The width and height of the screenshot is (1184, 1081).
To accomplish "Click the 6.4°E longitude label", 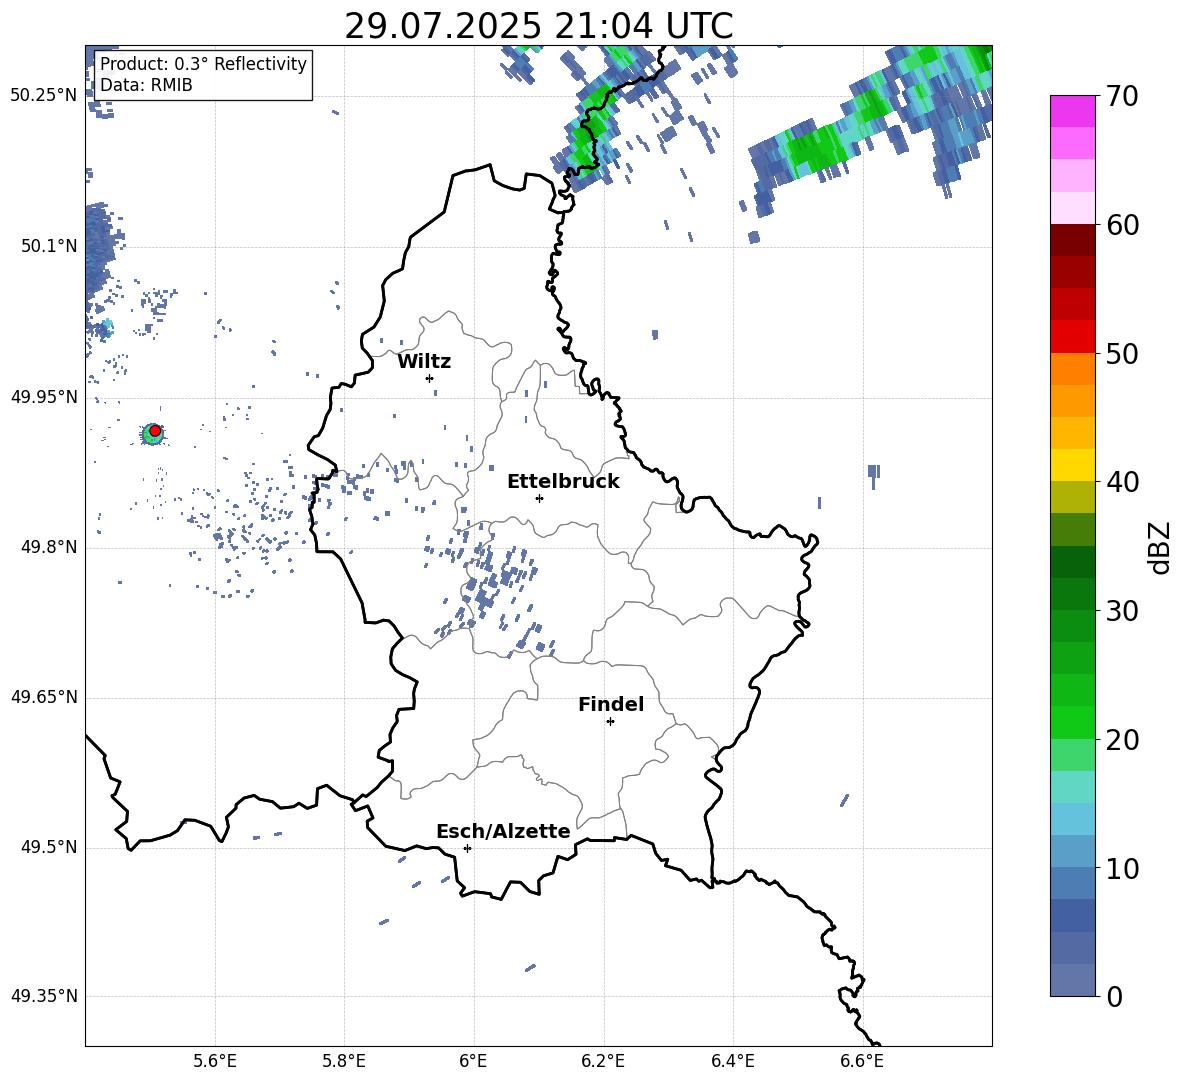I will (732, 1061).
